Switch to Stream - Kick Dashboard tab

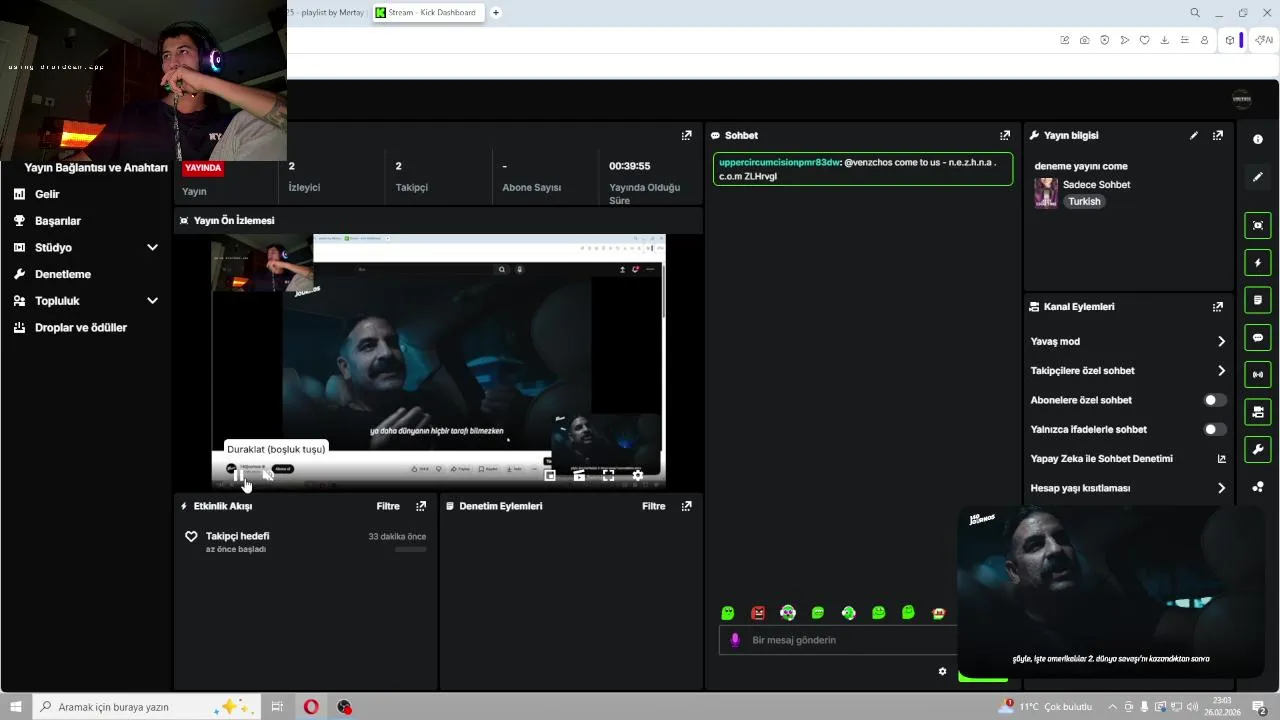click(x=430, y=12)
